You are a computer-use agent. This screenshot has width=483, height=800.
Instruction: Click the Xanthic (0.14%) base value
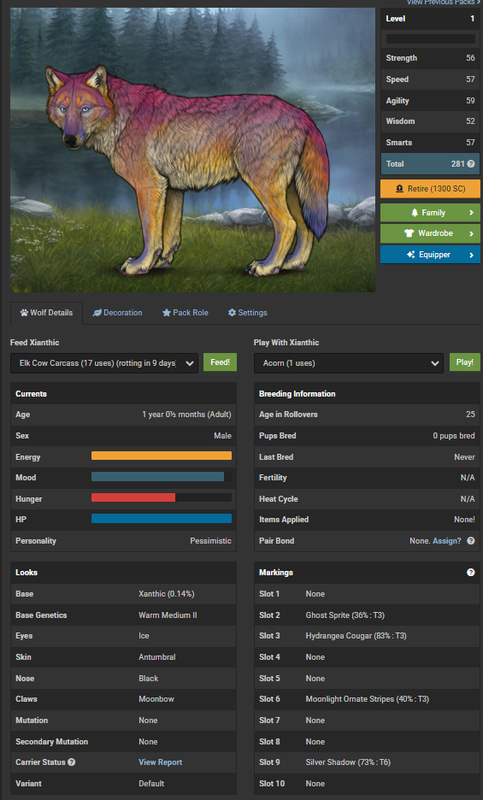(x=166, y=594)
